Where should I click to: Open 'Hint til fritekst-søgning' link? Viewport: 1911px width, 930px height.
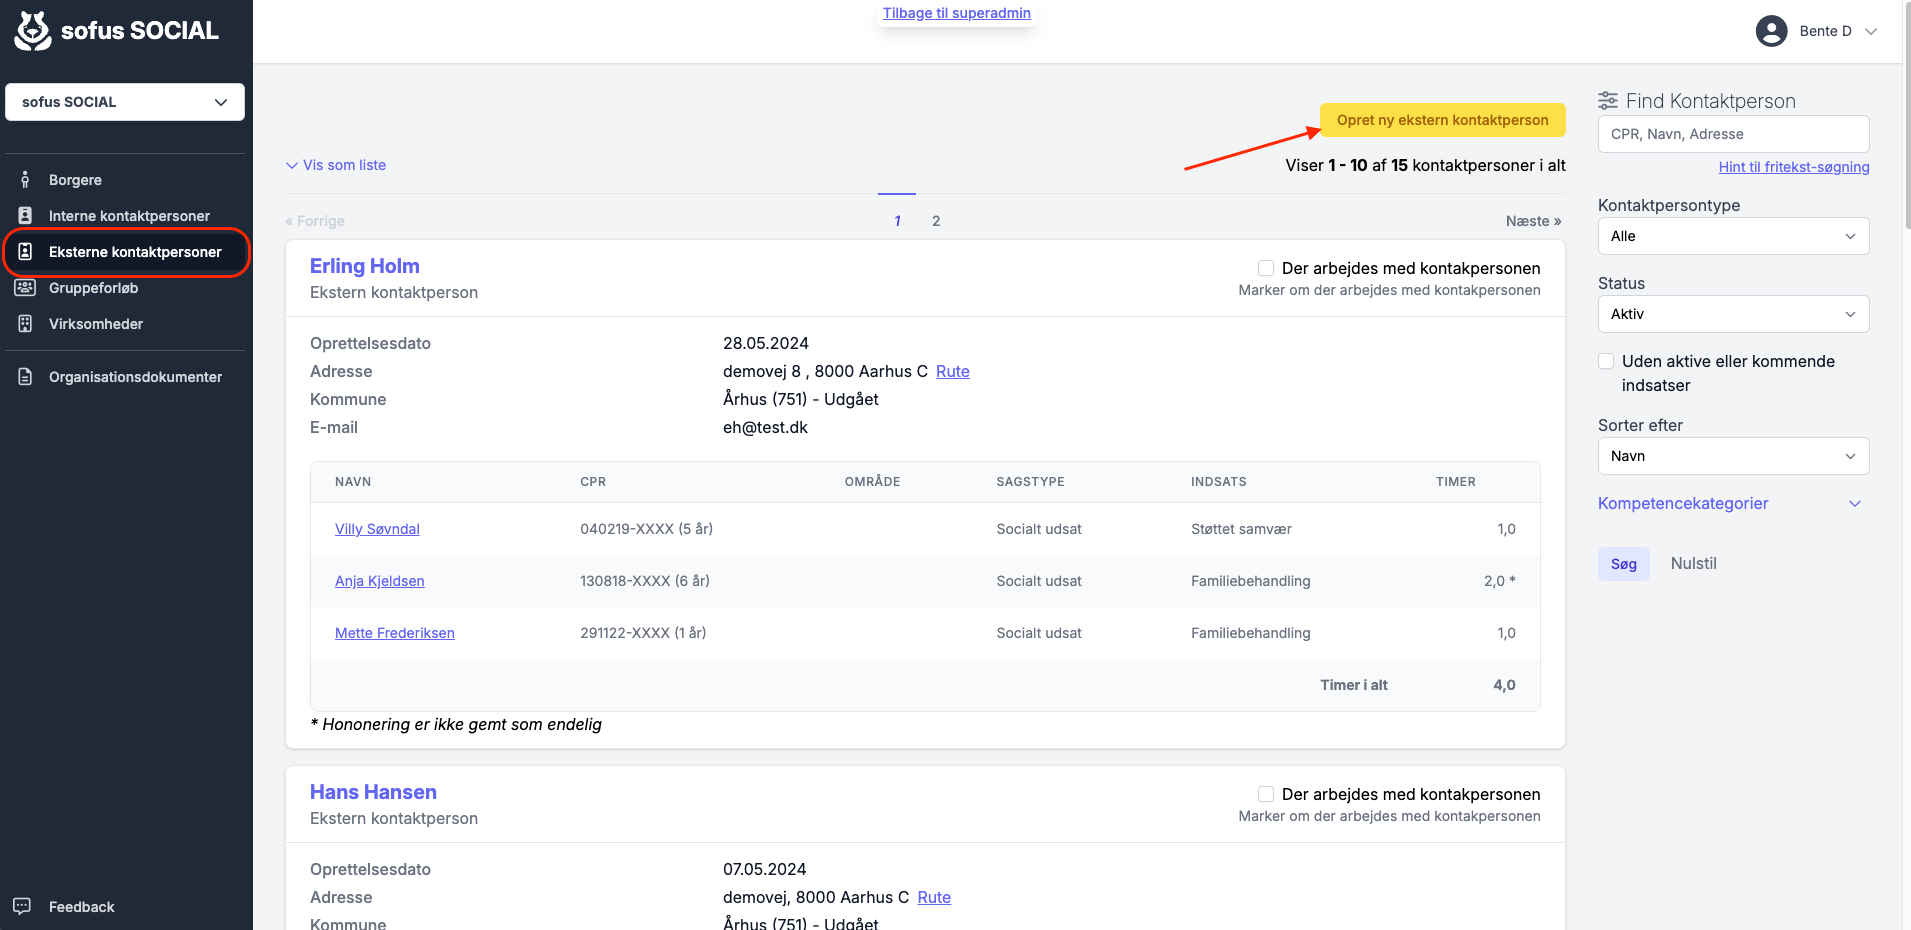(x=1794, y=167)
